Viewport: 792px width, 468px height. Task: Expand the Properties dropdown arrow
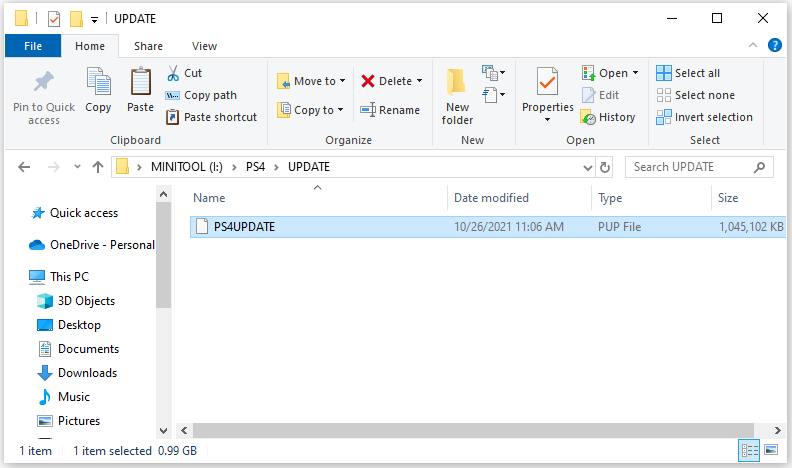(548, 120)
